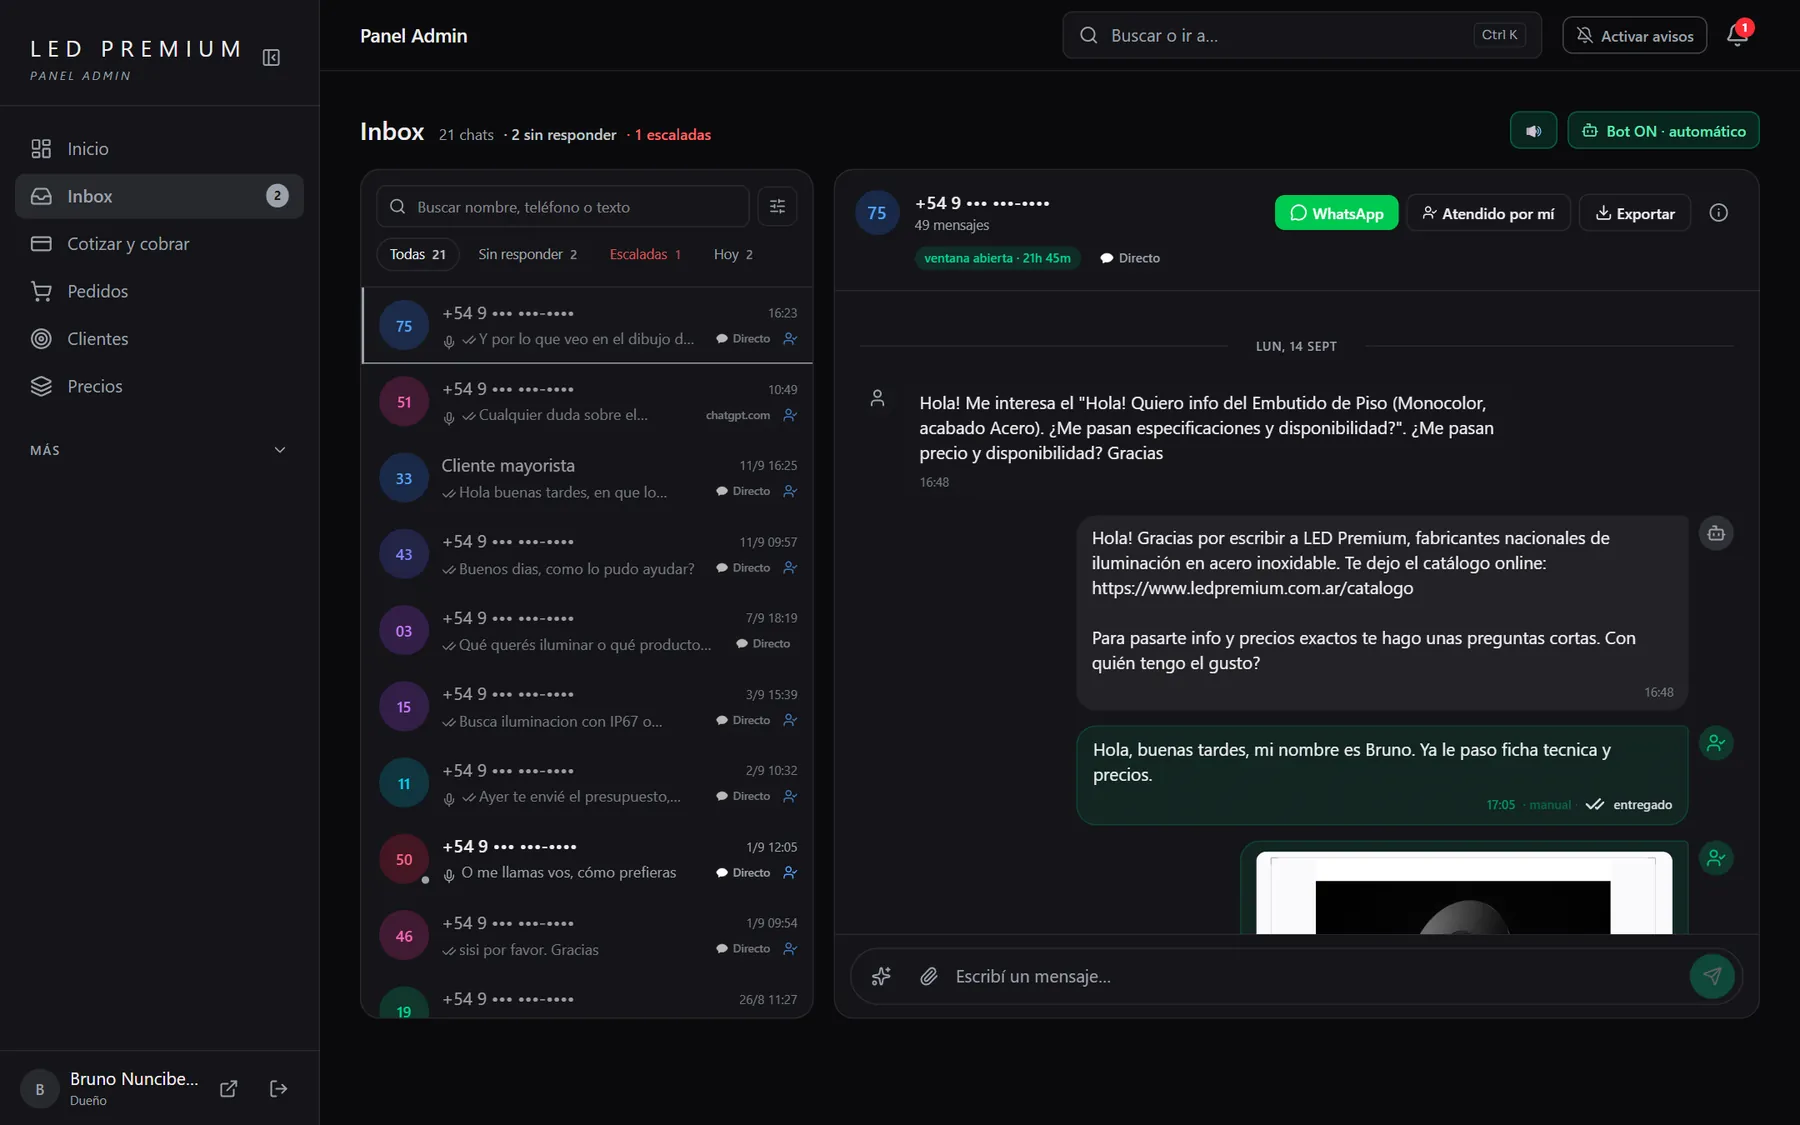1800x1125 pixels.
Task: Open chat 'Buenos dias, como lo pudo ayudar?'
Action: tap(587, 555)
